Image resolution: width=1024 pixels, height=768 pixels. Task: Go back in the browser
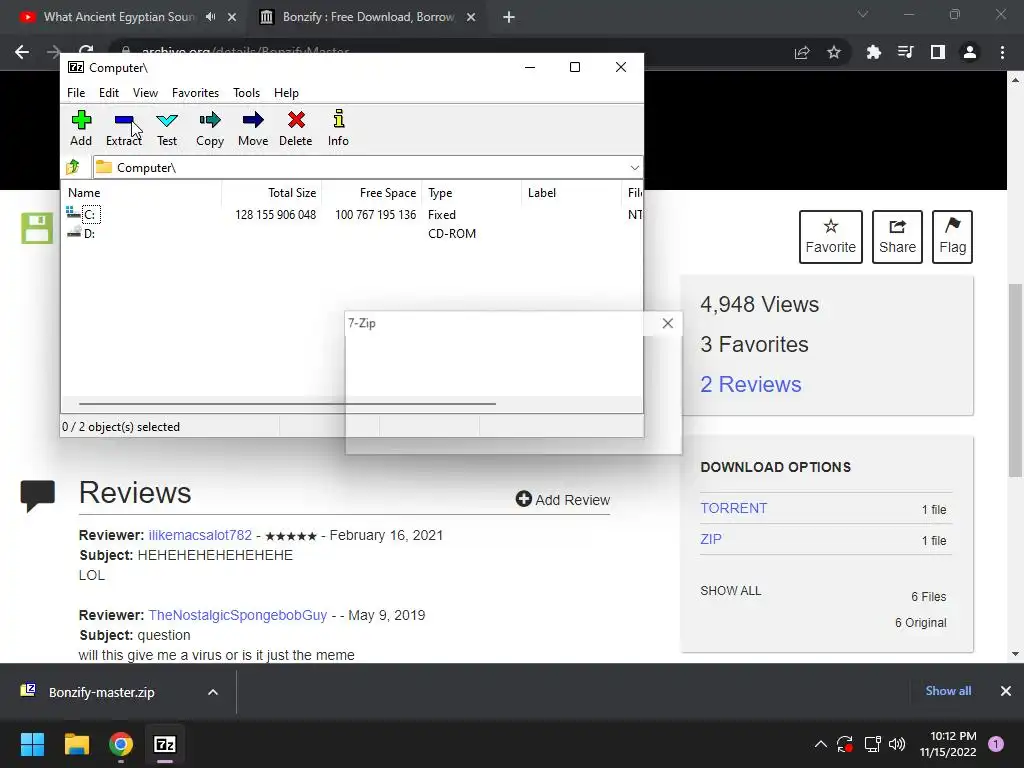point(22,52)
